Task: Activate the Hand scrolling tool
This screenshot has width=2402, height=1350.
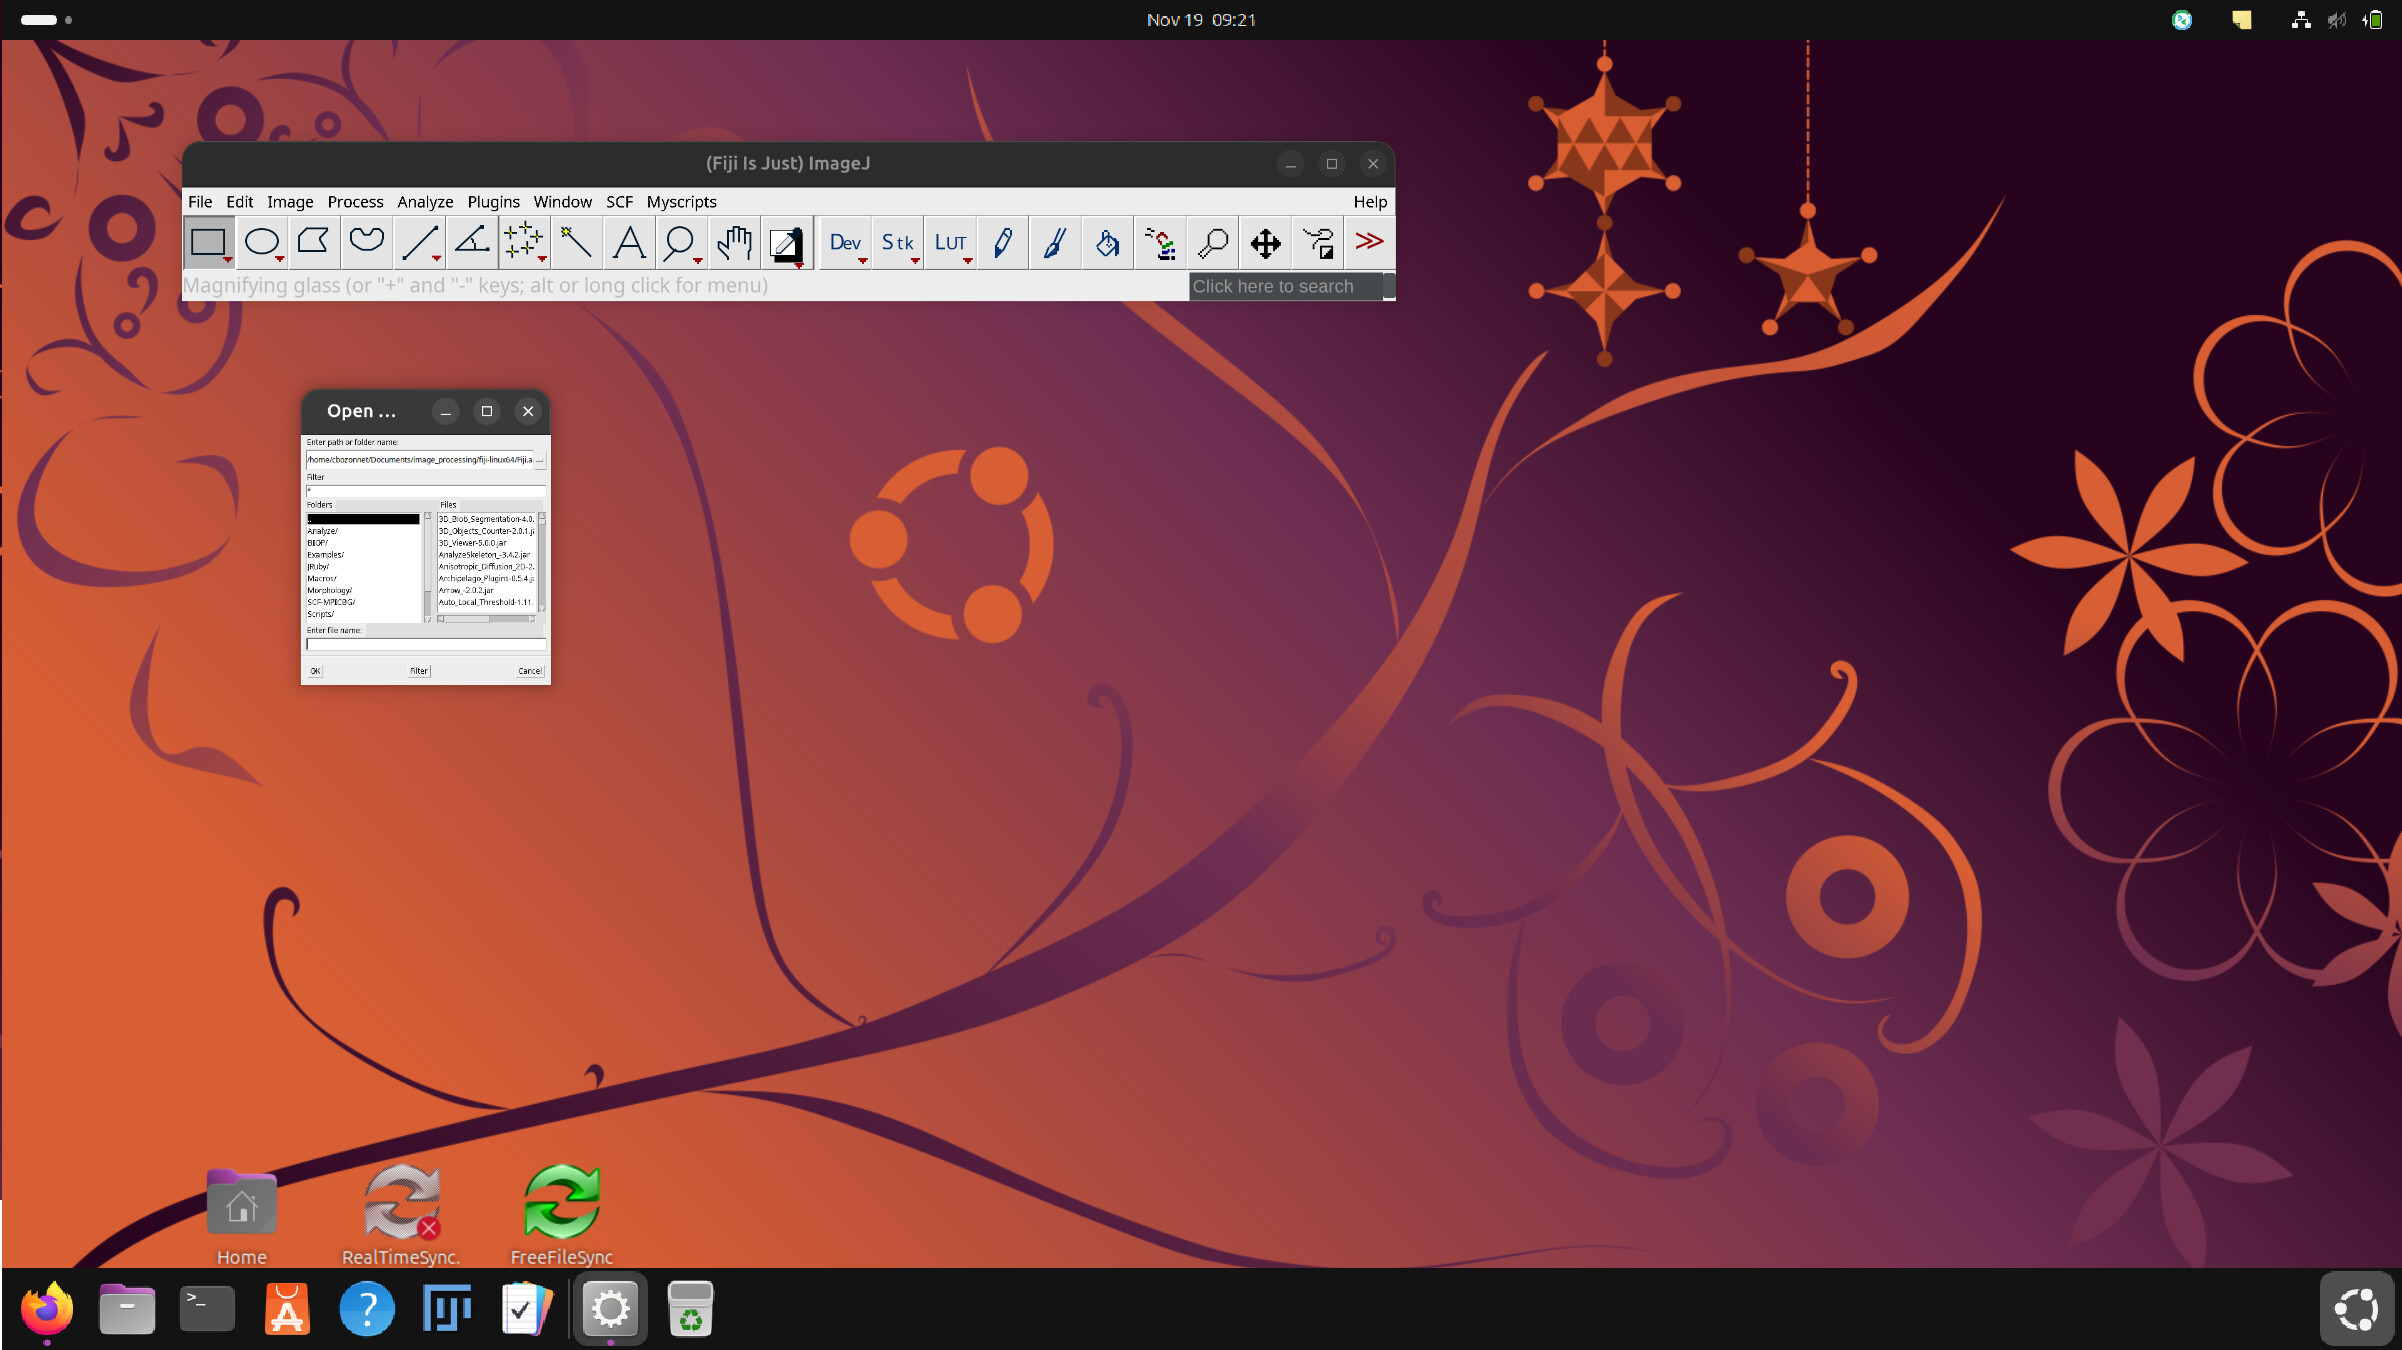Action: pos(734,243)
